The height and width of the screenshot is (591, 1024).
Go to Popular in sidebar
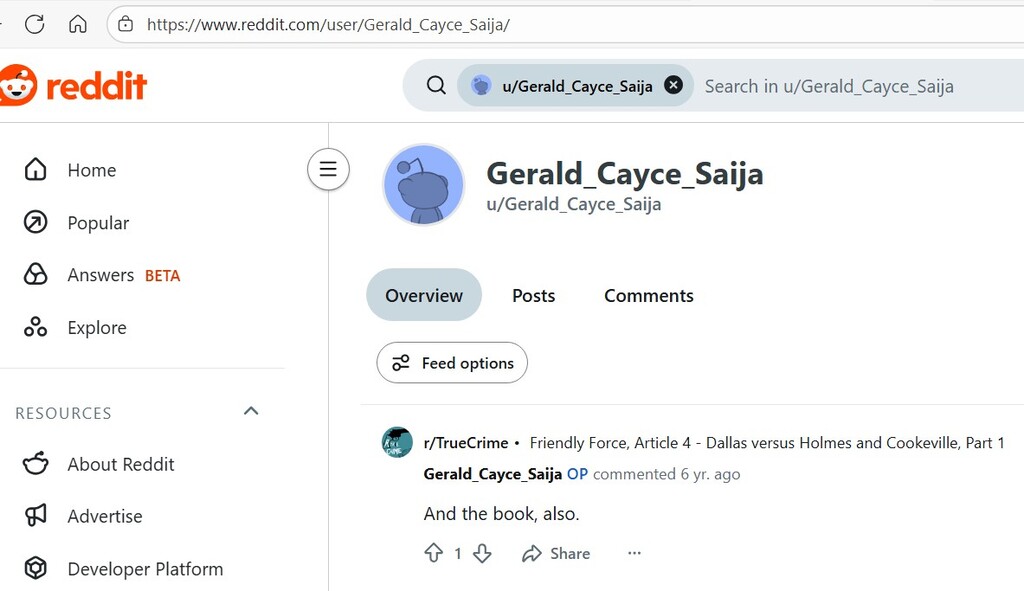[98, 223]
